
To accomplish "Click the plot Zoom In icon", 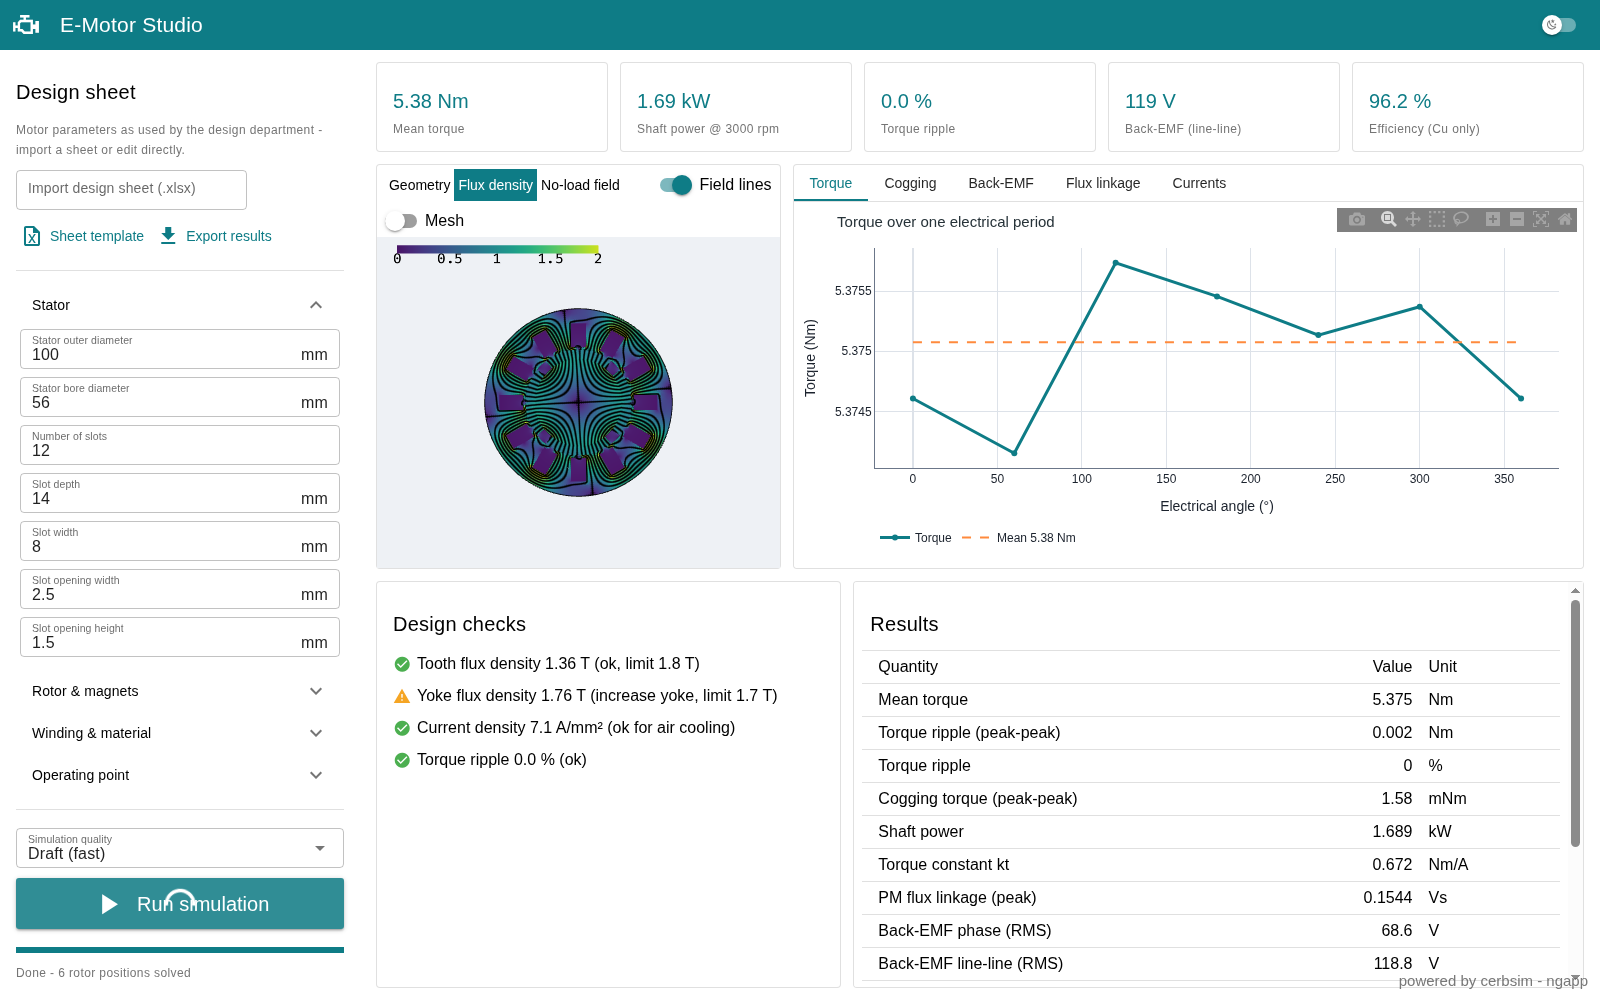I will (1492, 219).
